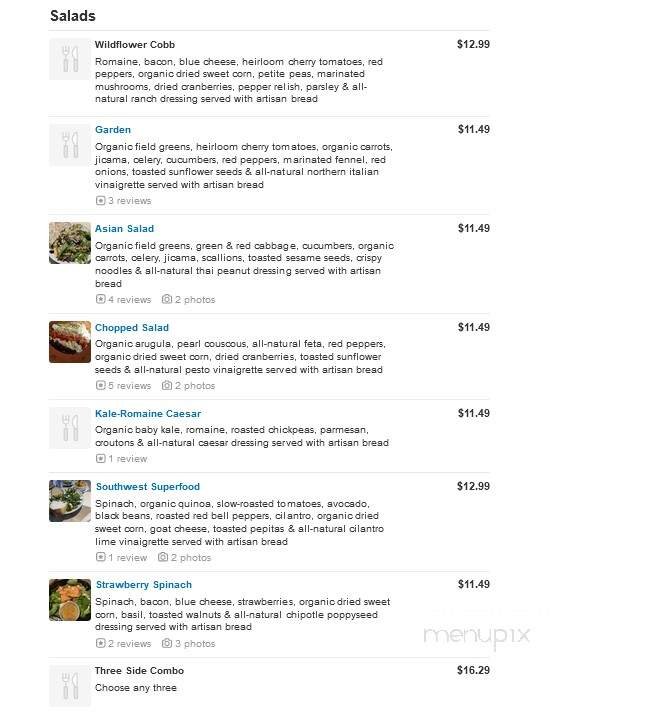Go to the Chopped Salad item page
The image size is (656, 718).
pyautogui.click(x=132, y=328)
